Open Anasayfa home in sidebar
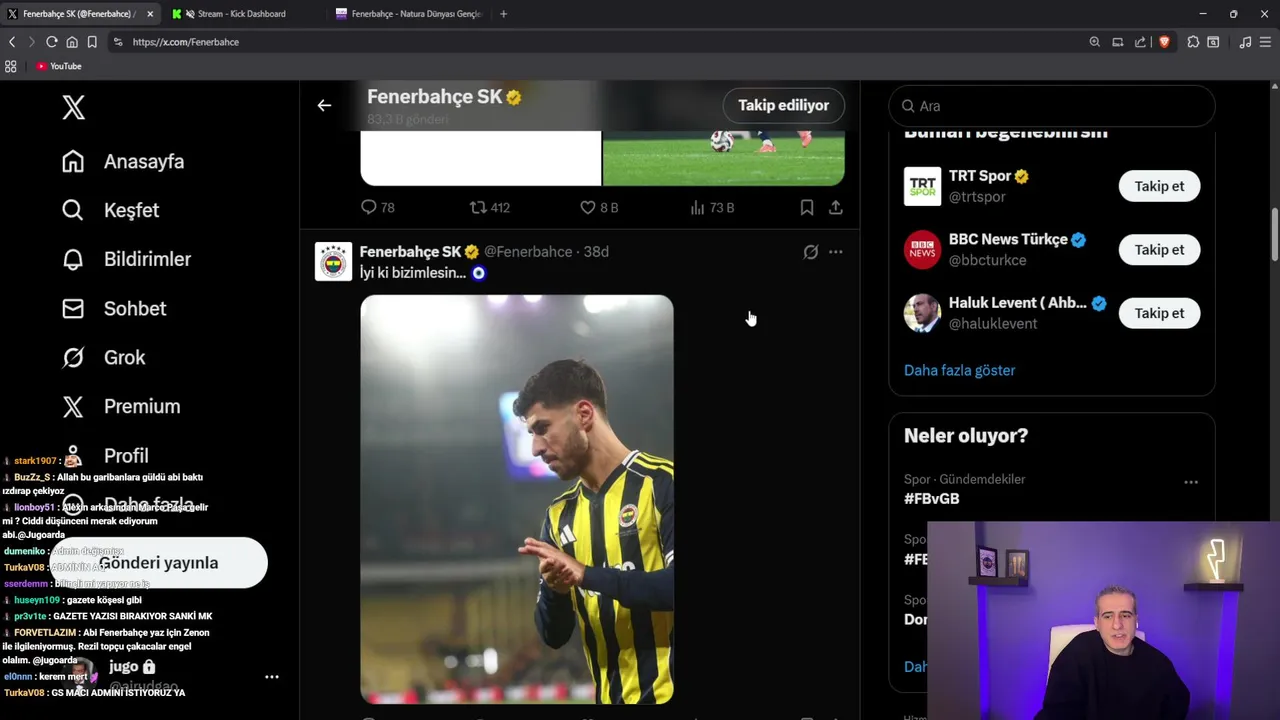1280x720 pixels. 123,161
